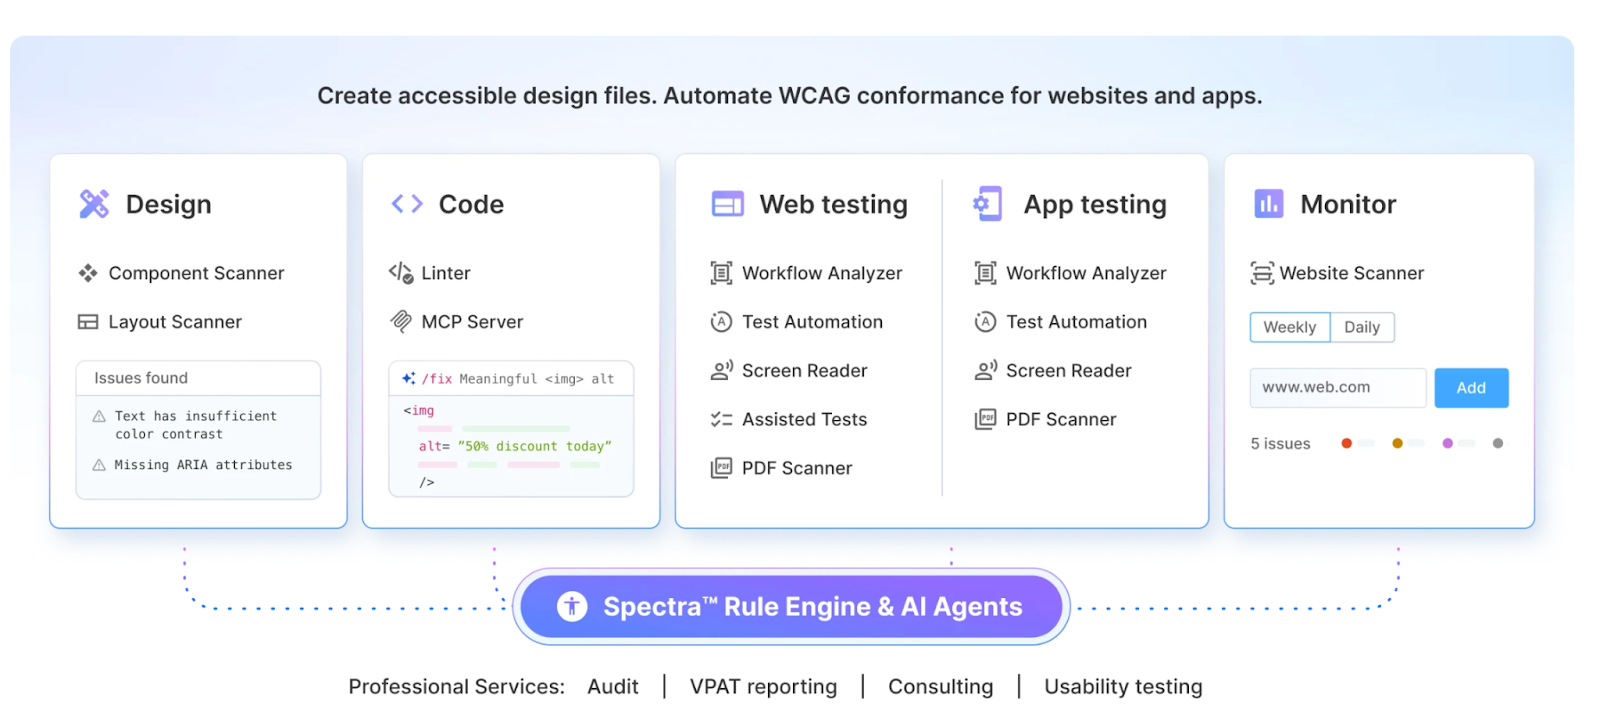The image size is (1600, 720).
Task: Click the Linter code-check icon
Action: tap(401, 273)
